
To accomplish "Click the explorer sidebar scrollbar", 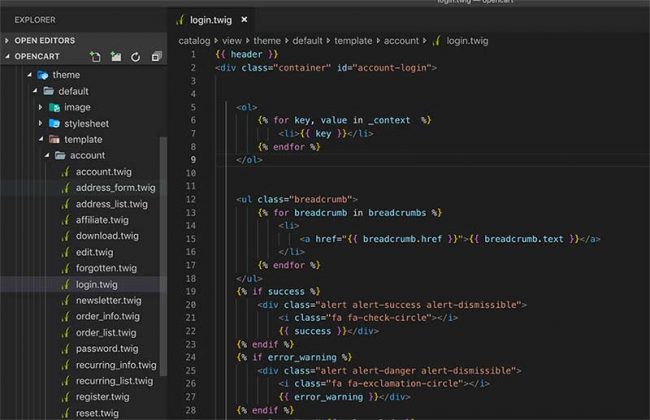I will [163, 255].
